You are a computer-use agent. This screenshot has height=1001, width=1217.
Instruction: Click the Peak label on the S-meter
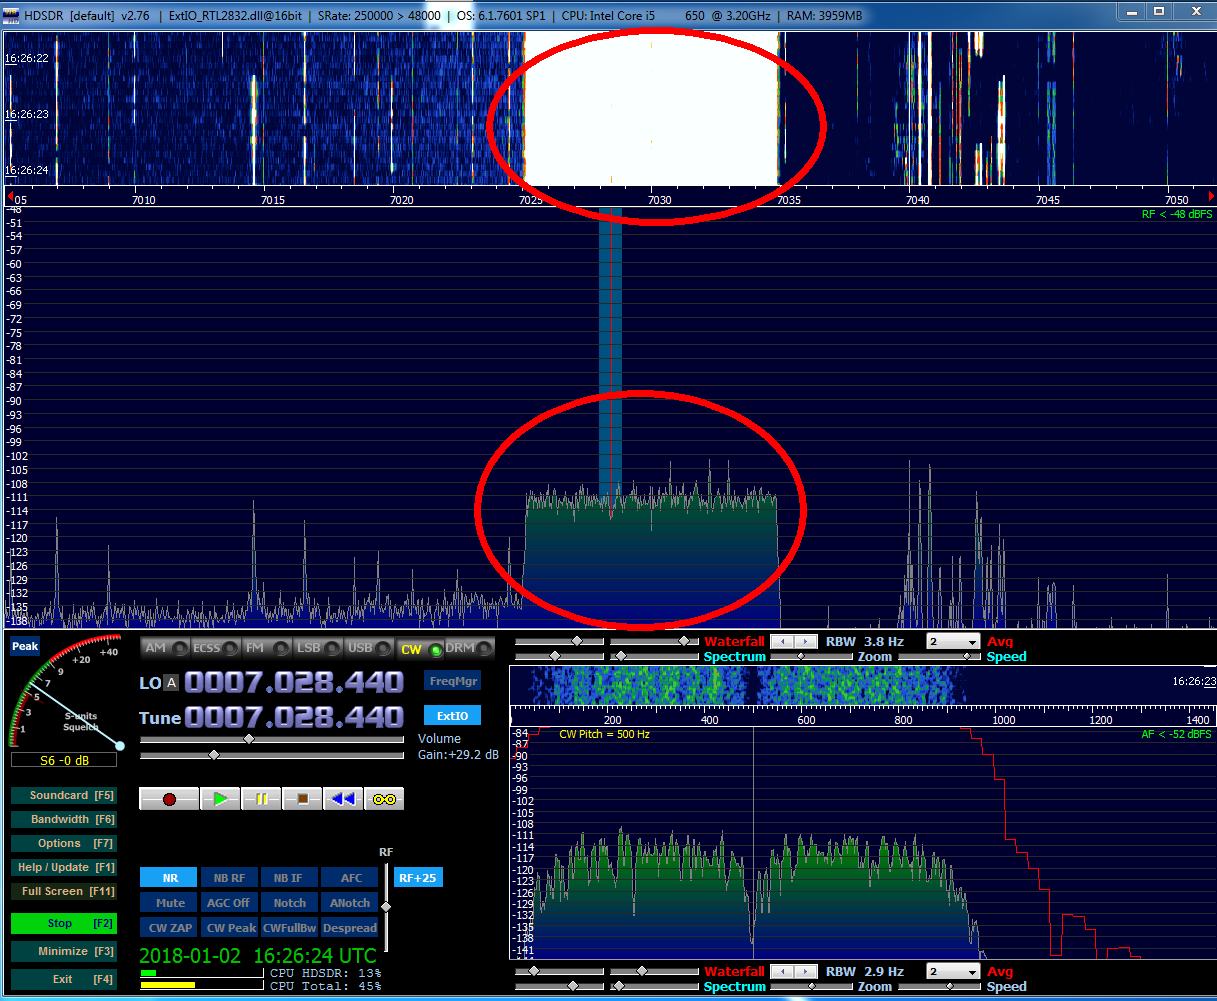point(25,647)
